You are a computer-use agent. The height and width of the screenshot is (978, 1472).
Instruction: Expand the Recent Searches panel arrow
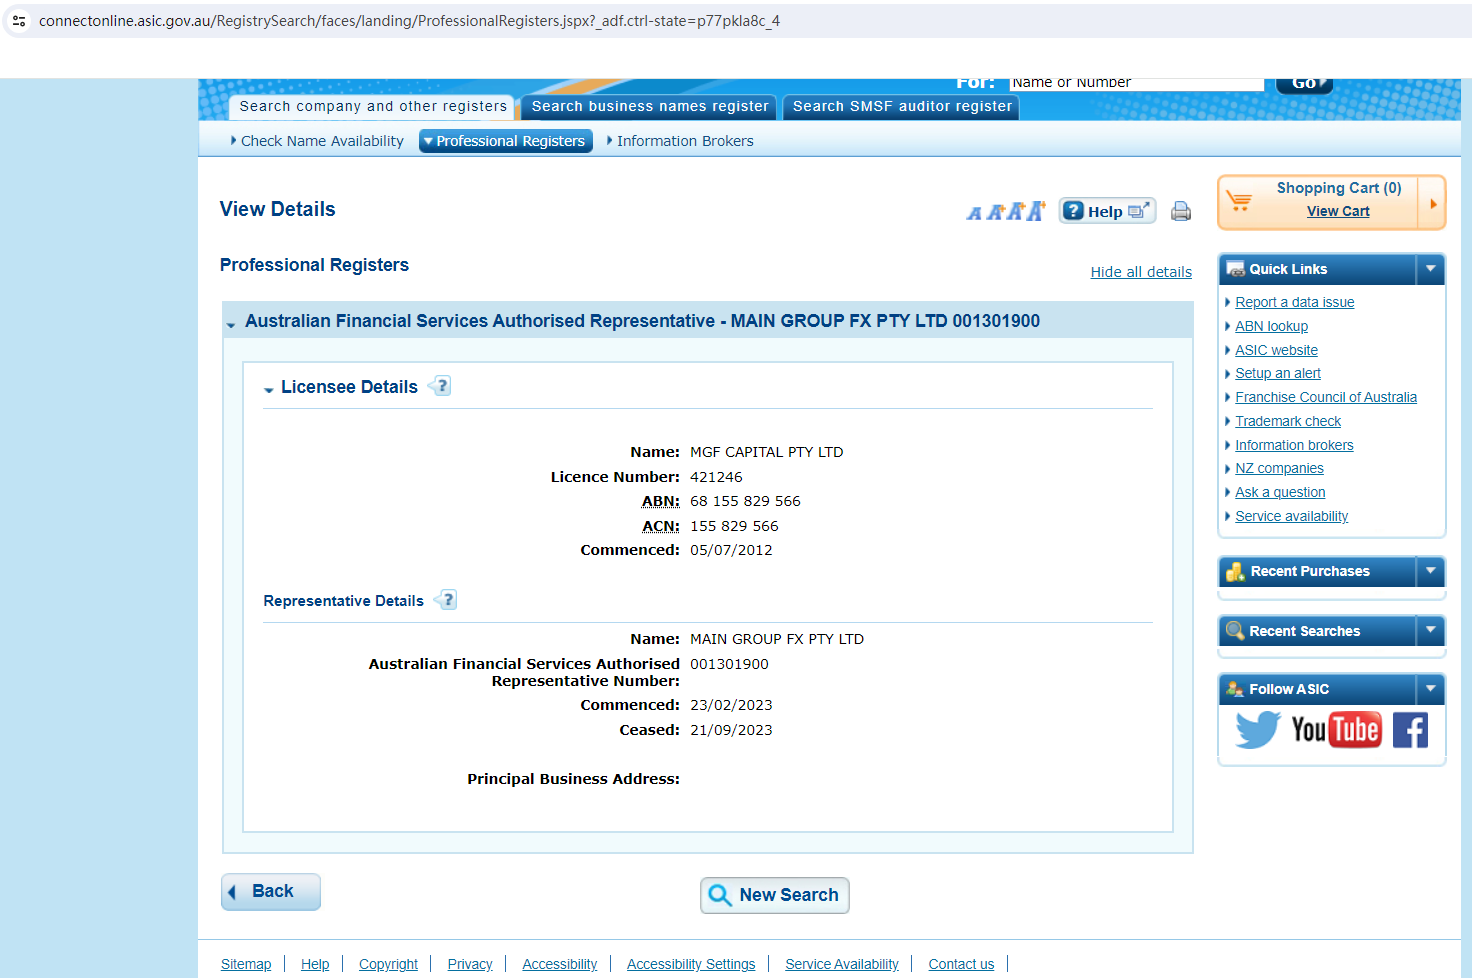pyautogui.click(x=1431, y=631)
